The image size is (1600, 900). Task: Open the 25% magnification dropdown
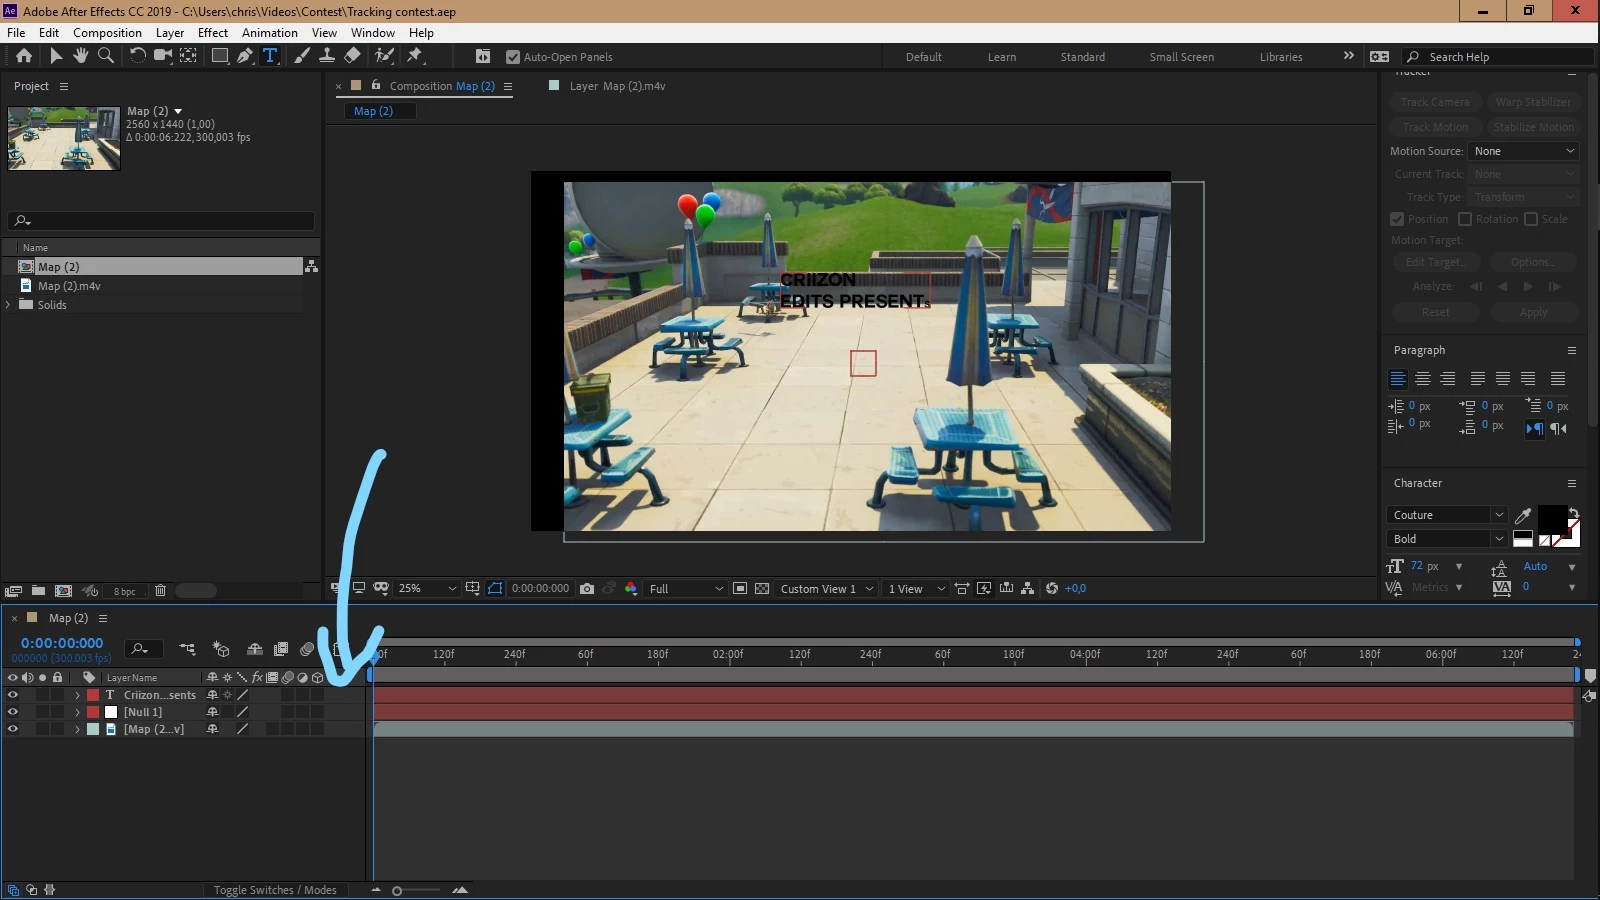pos(427,588)
